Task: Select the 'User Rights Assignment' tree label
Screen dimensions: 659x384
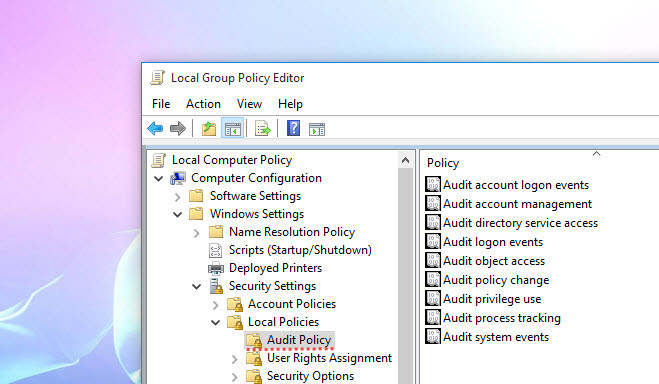Action: point(330,358)
